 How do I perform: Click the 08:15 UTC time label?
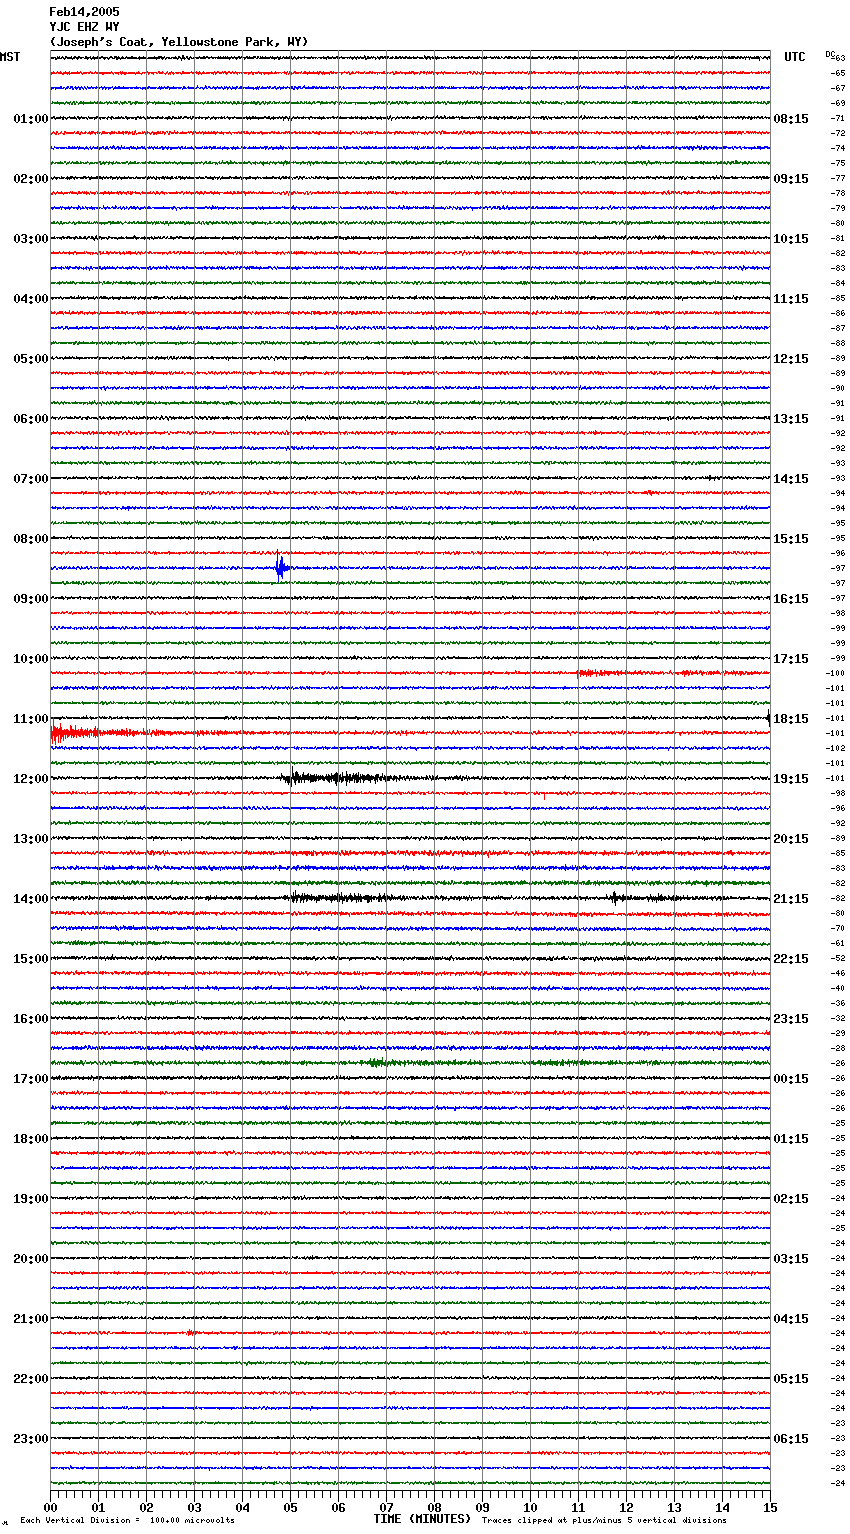[x=791, y=119]
